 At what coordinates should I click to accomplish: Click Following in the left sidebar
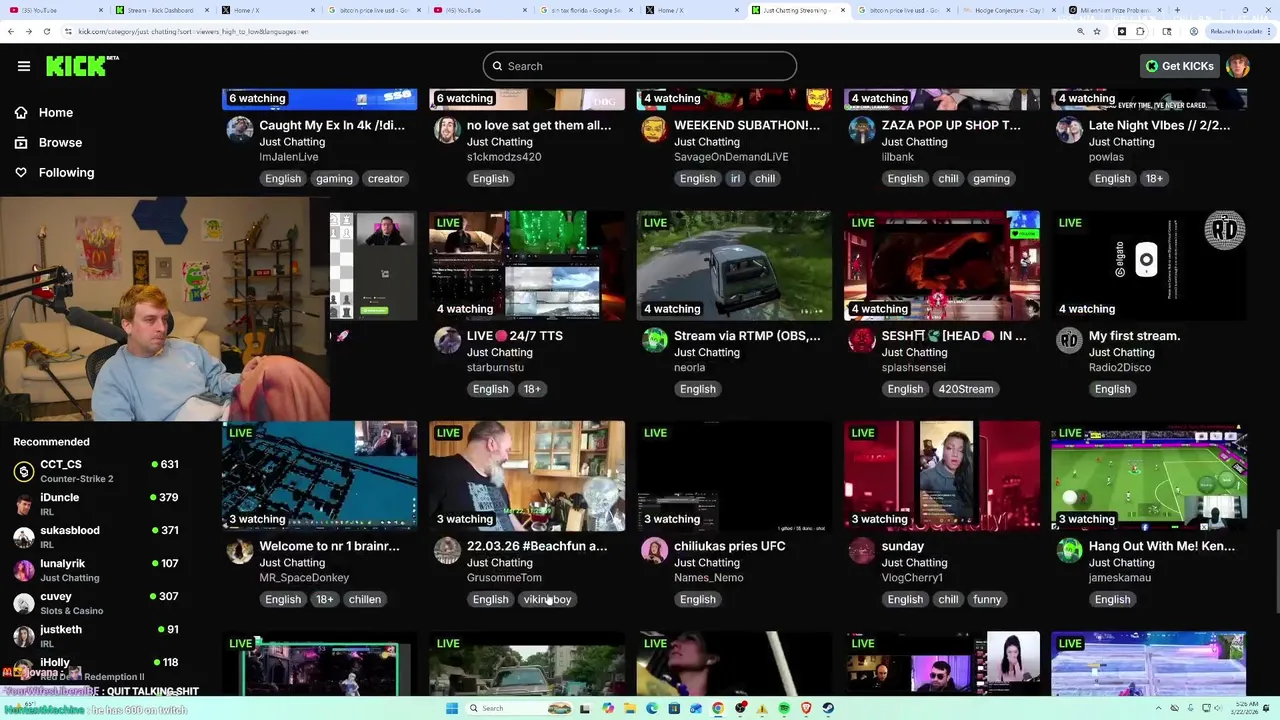coord(66,173)
